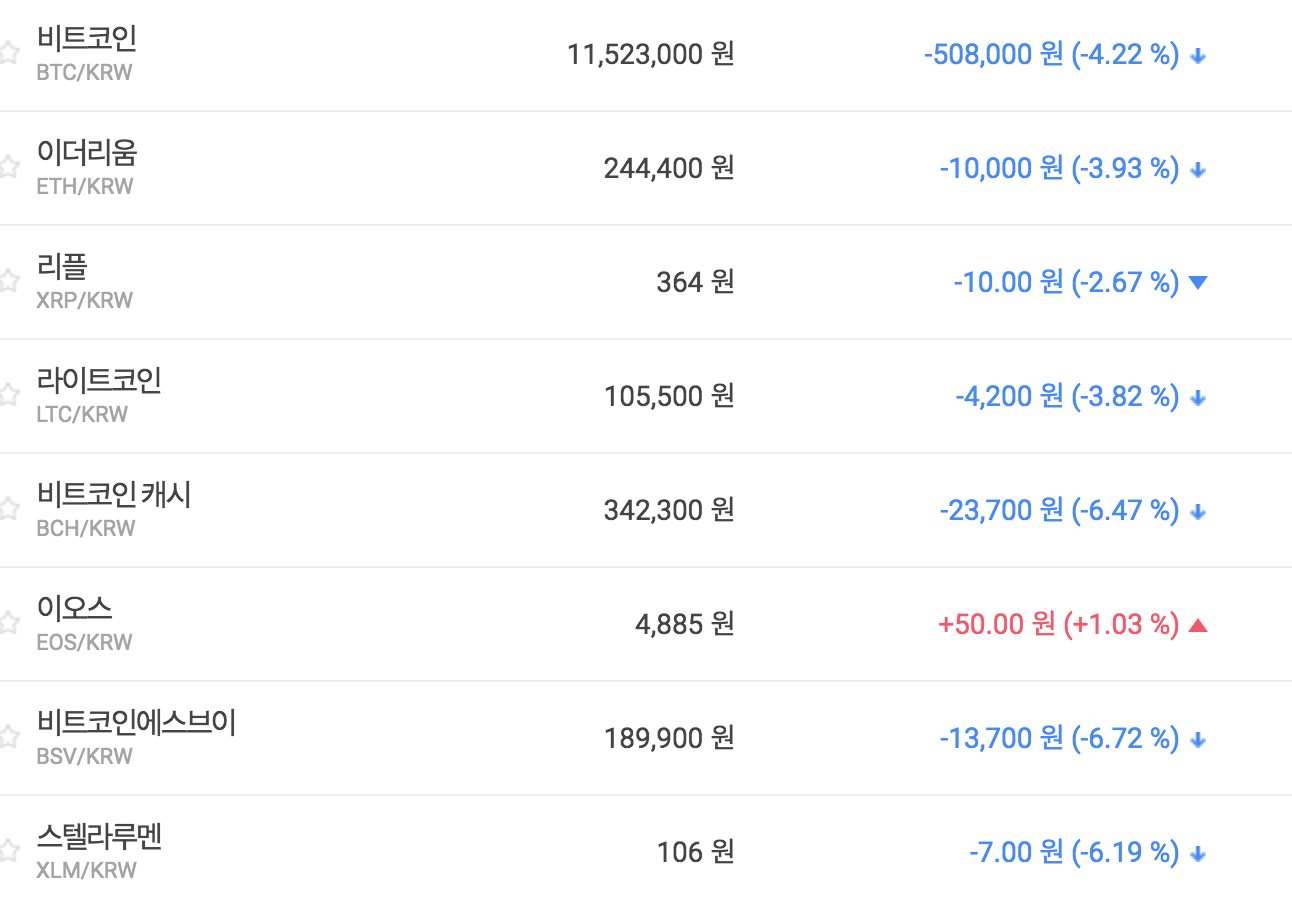Toggle favorite star for 이더리움 ETH/KRW
The width and height of the screenshot is (1292, 908).
click(x=8, y=167)
